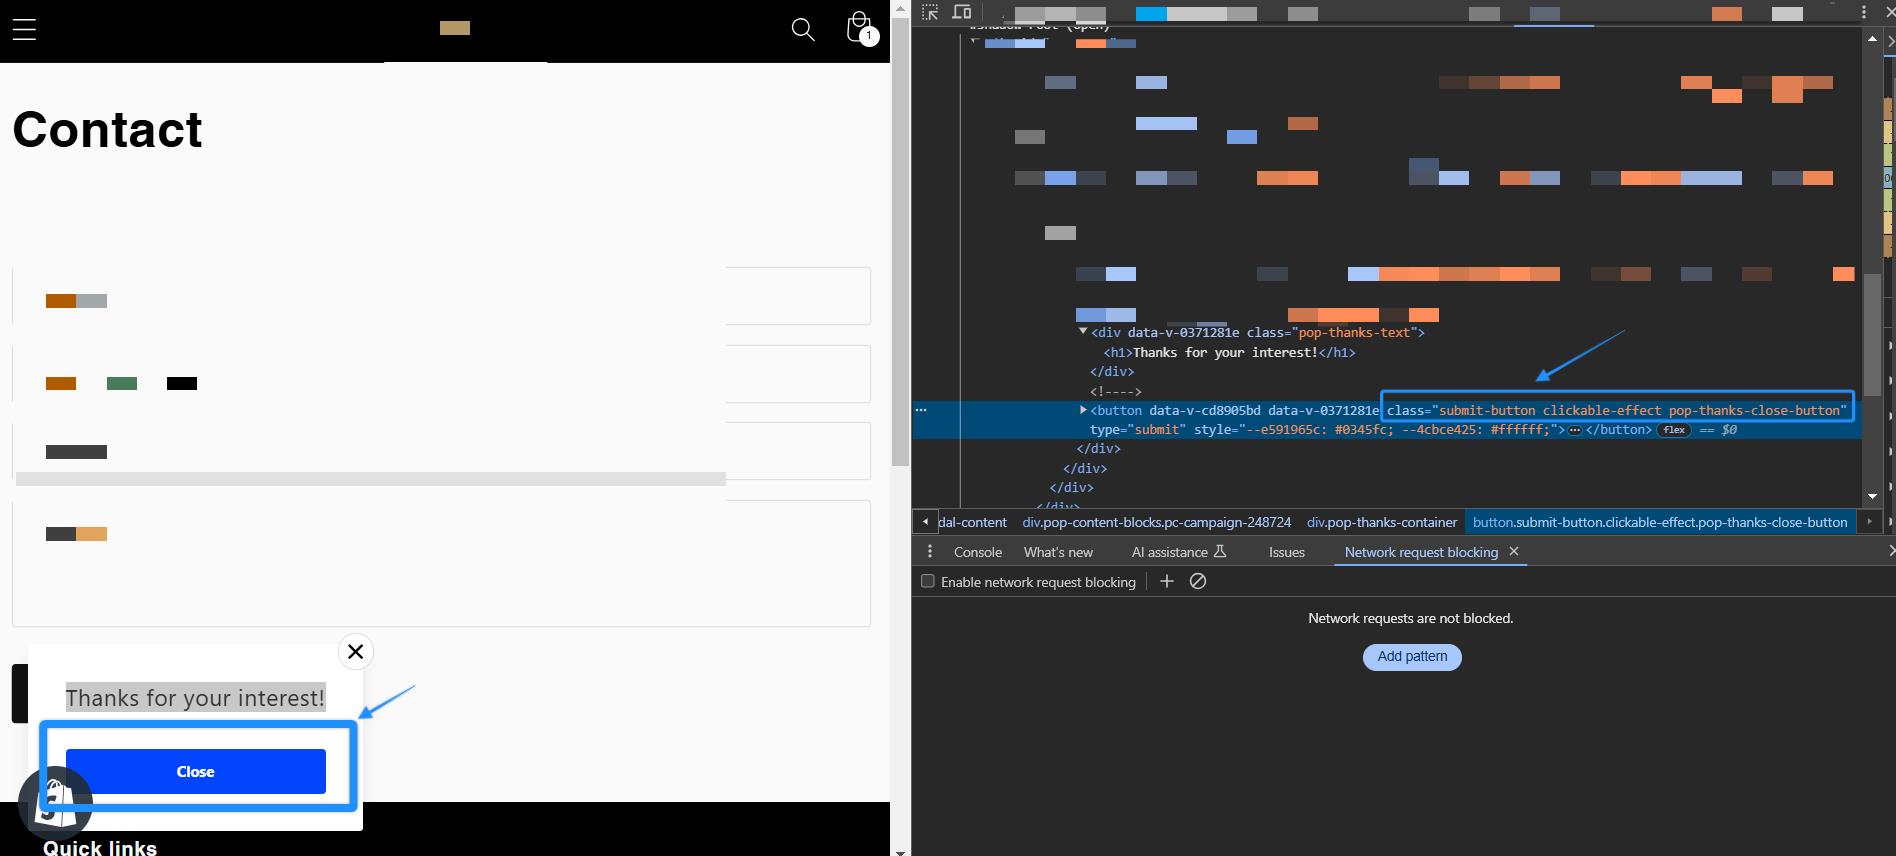1896x856 pixels.
Task: Switch to the Console tab
Action: tap(978, 552)
